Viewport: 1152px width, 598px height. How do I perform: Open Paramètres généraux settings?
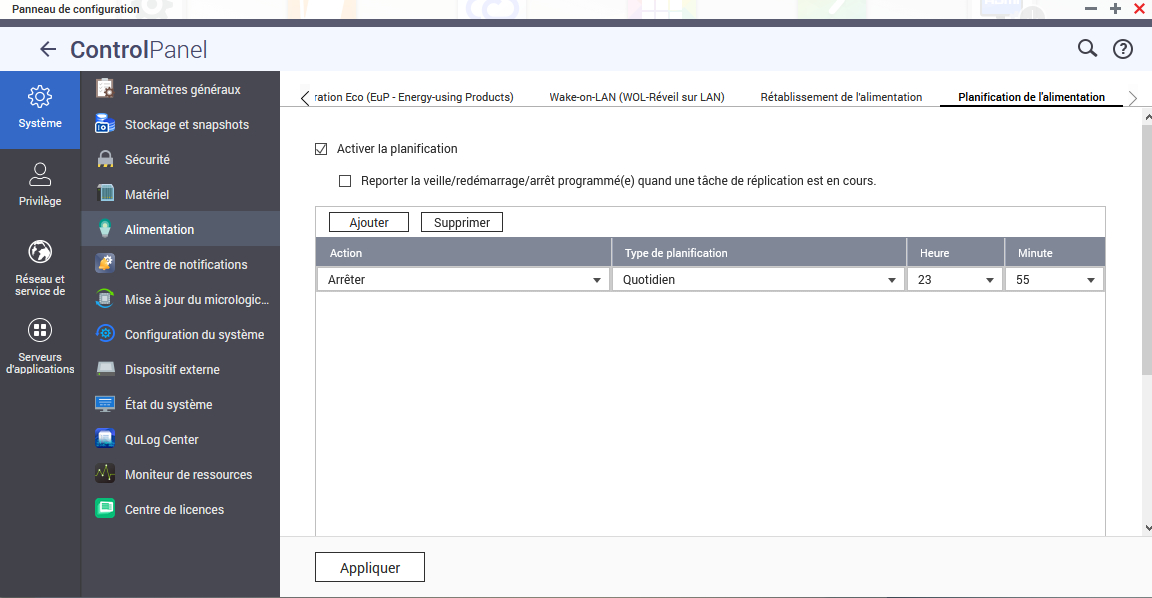pos(183,90)
